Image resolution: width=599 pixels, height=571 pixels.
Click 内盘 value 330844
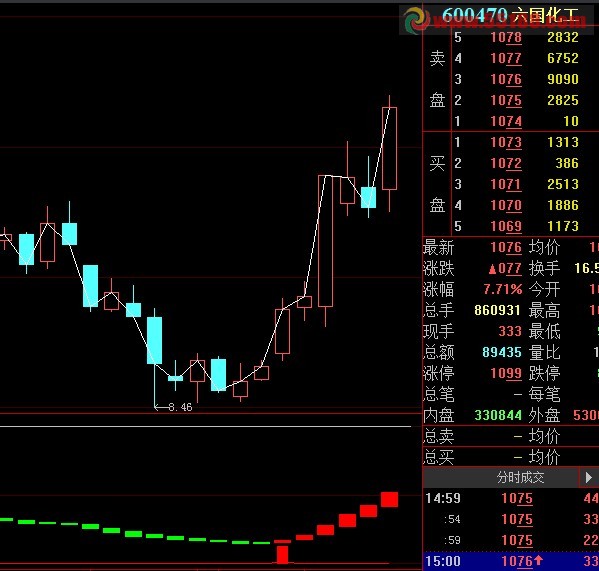tap(498, 415)
